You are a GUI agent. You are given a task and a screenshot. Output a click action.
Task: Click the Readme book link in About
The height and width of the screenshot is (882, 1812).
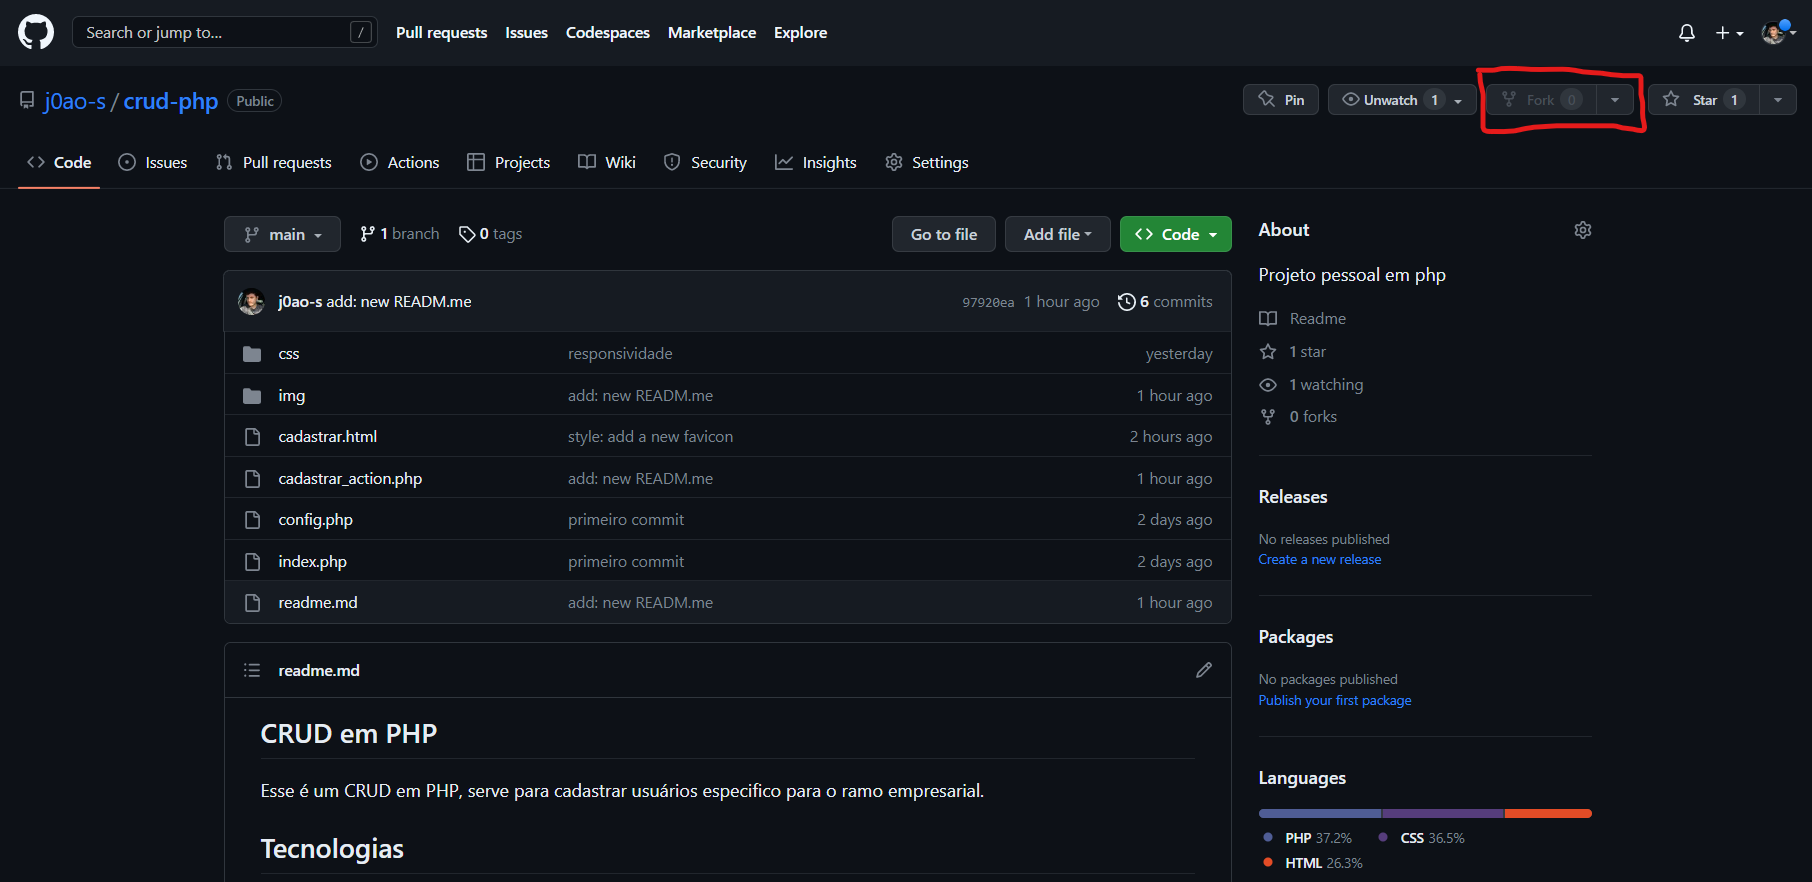click(1302, 318)
